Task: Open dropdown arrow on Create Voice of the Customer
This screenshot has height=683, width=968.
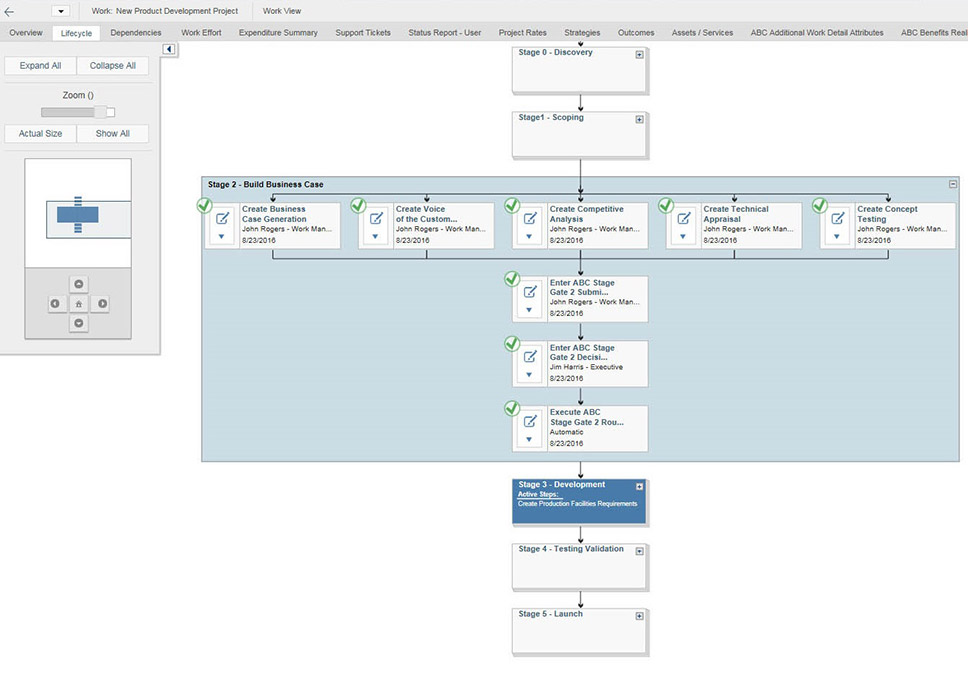Action: (x=375, y=237)
